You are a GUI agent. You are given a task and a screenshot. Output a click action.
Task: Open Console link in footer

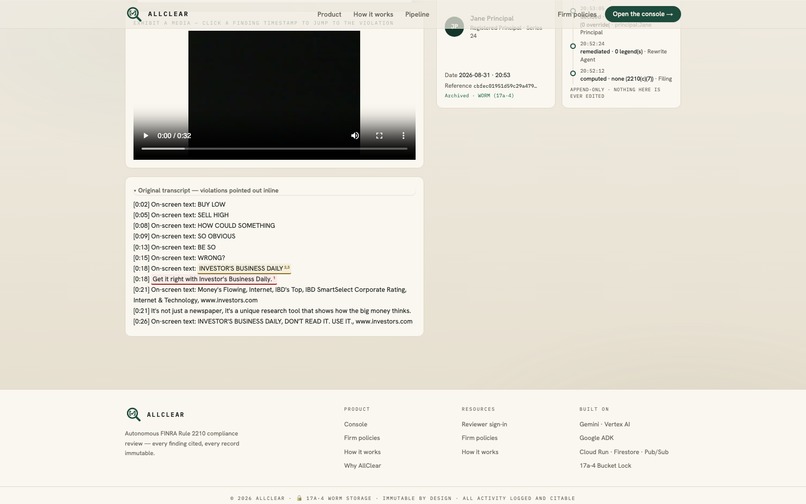355,424
